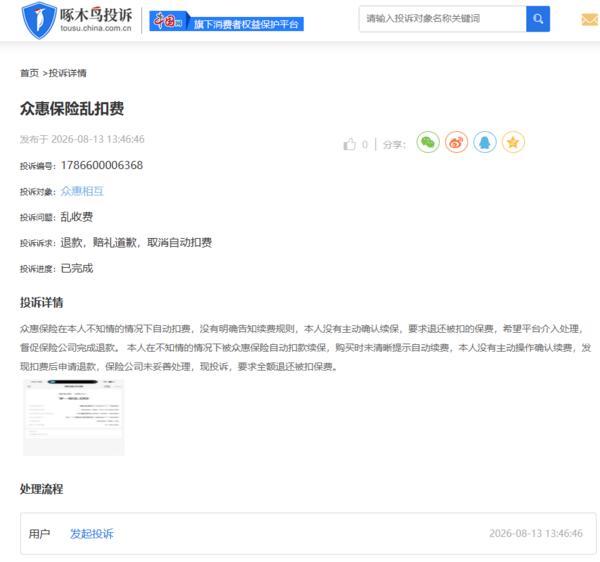The width and height of the screenshot is (600, 562).
Task: Select the complaint number 1786600006368
Action: click(x=102, y=165)
